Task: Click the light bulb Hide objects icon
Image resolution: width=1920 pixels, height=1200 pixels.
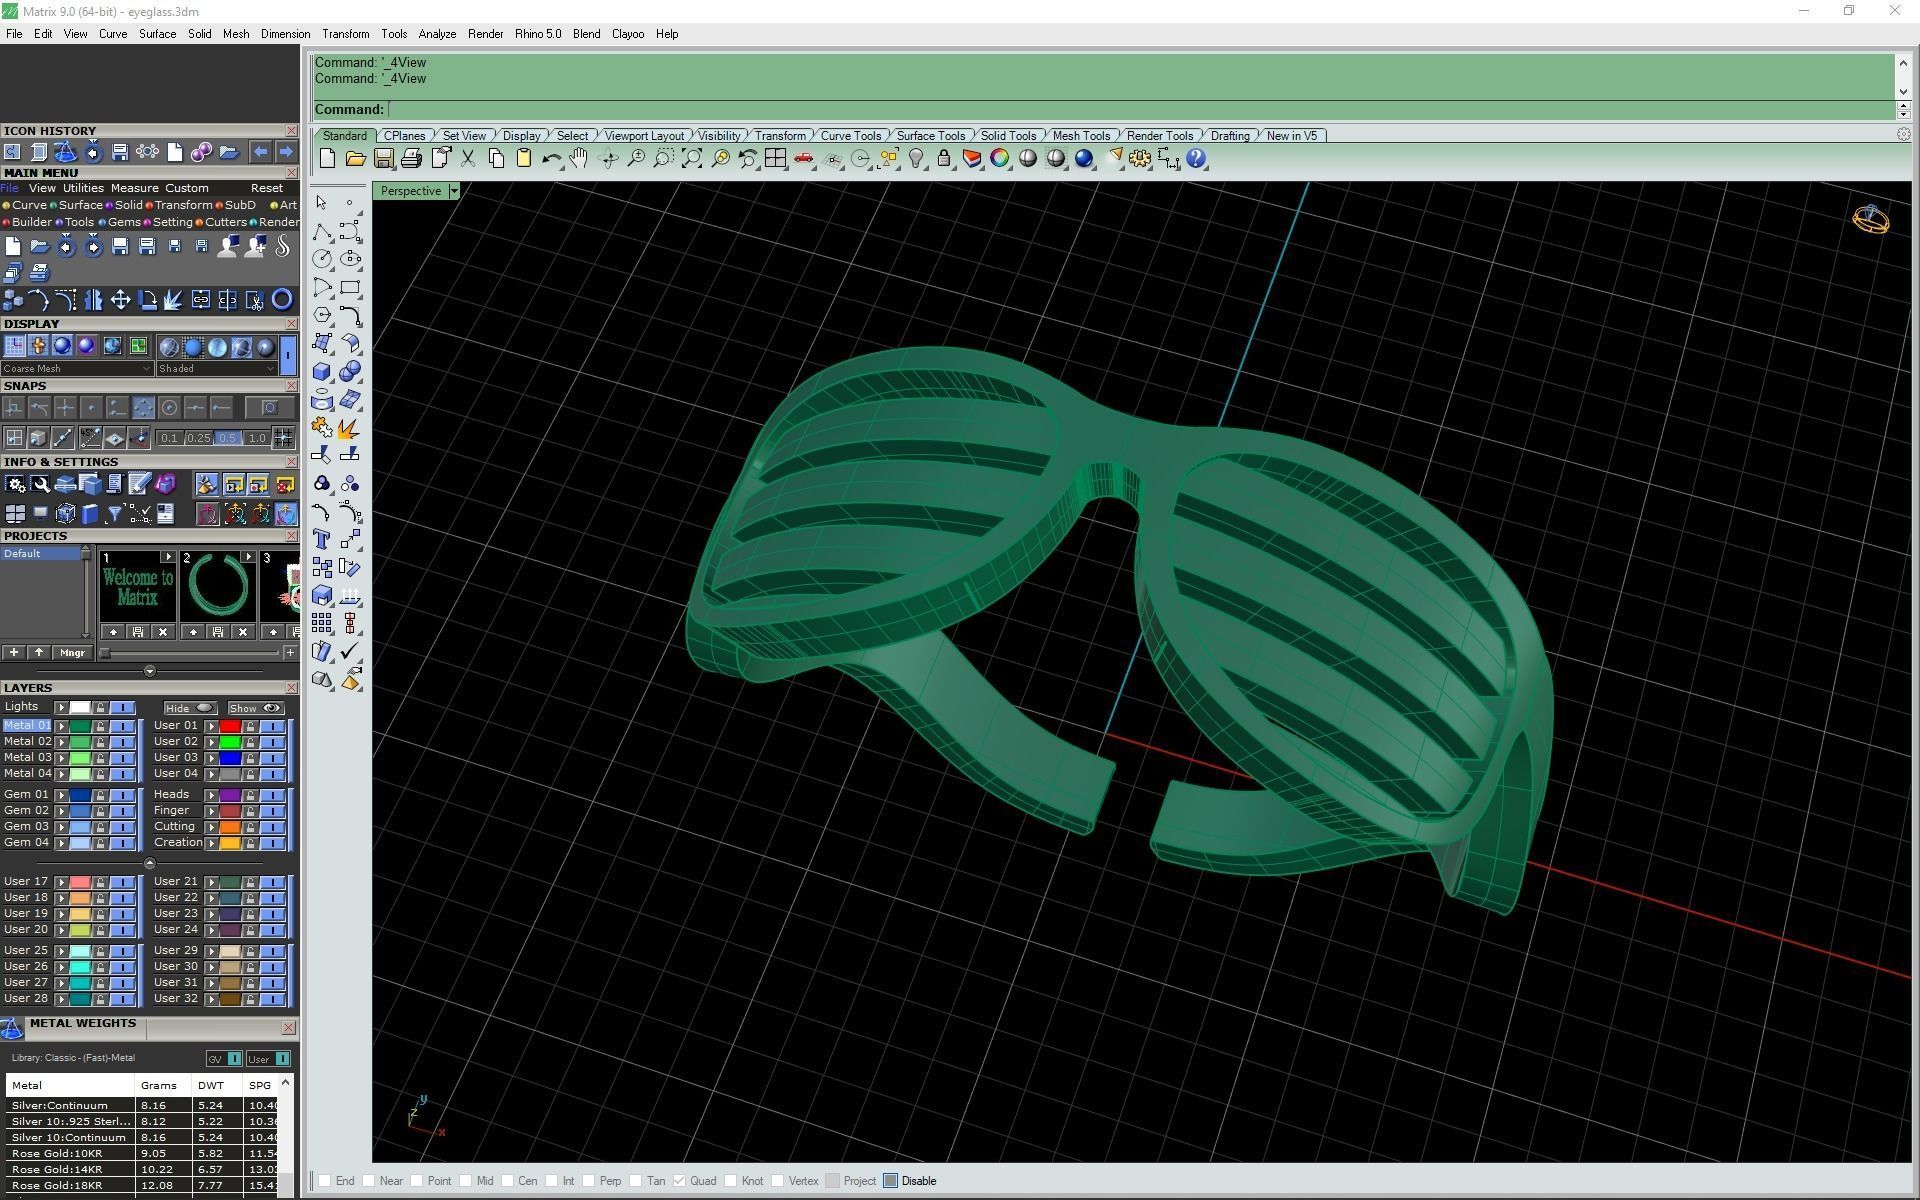Action: pyautogui.click(x=915, y=158)
